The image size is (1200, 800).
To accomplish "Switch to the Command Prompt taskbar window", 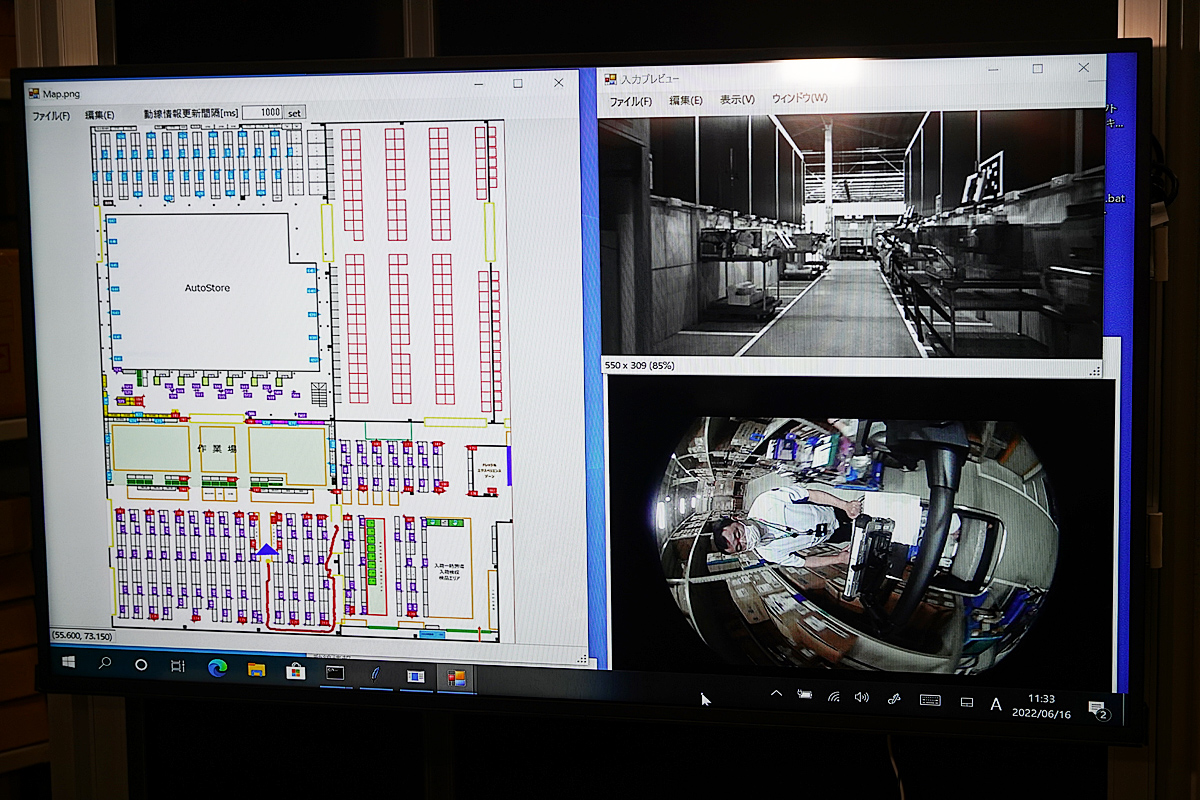I will 335,673.
